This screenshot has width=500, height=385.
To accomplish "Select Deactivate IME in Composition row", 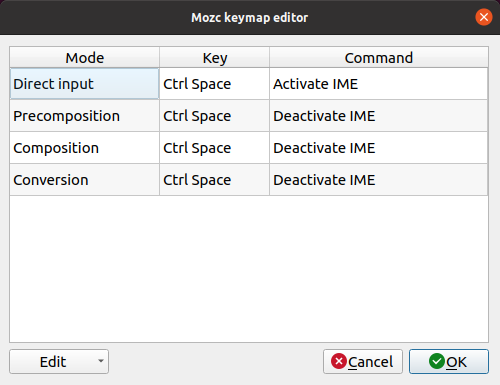I will click(x=379, y=148).
